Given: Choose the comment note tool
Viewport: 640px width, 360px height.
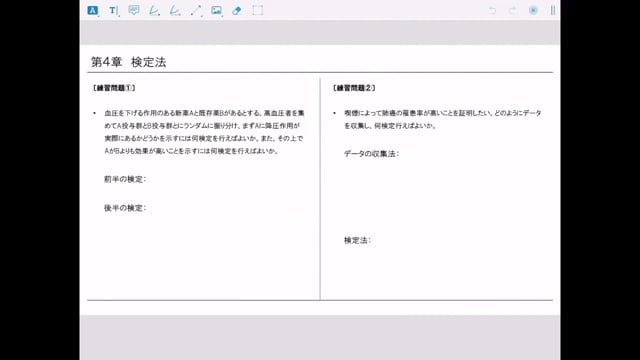Looking at the screenshot, I should point(134,11).
